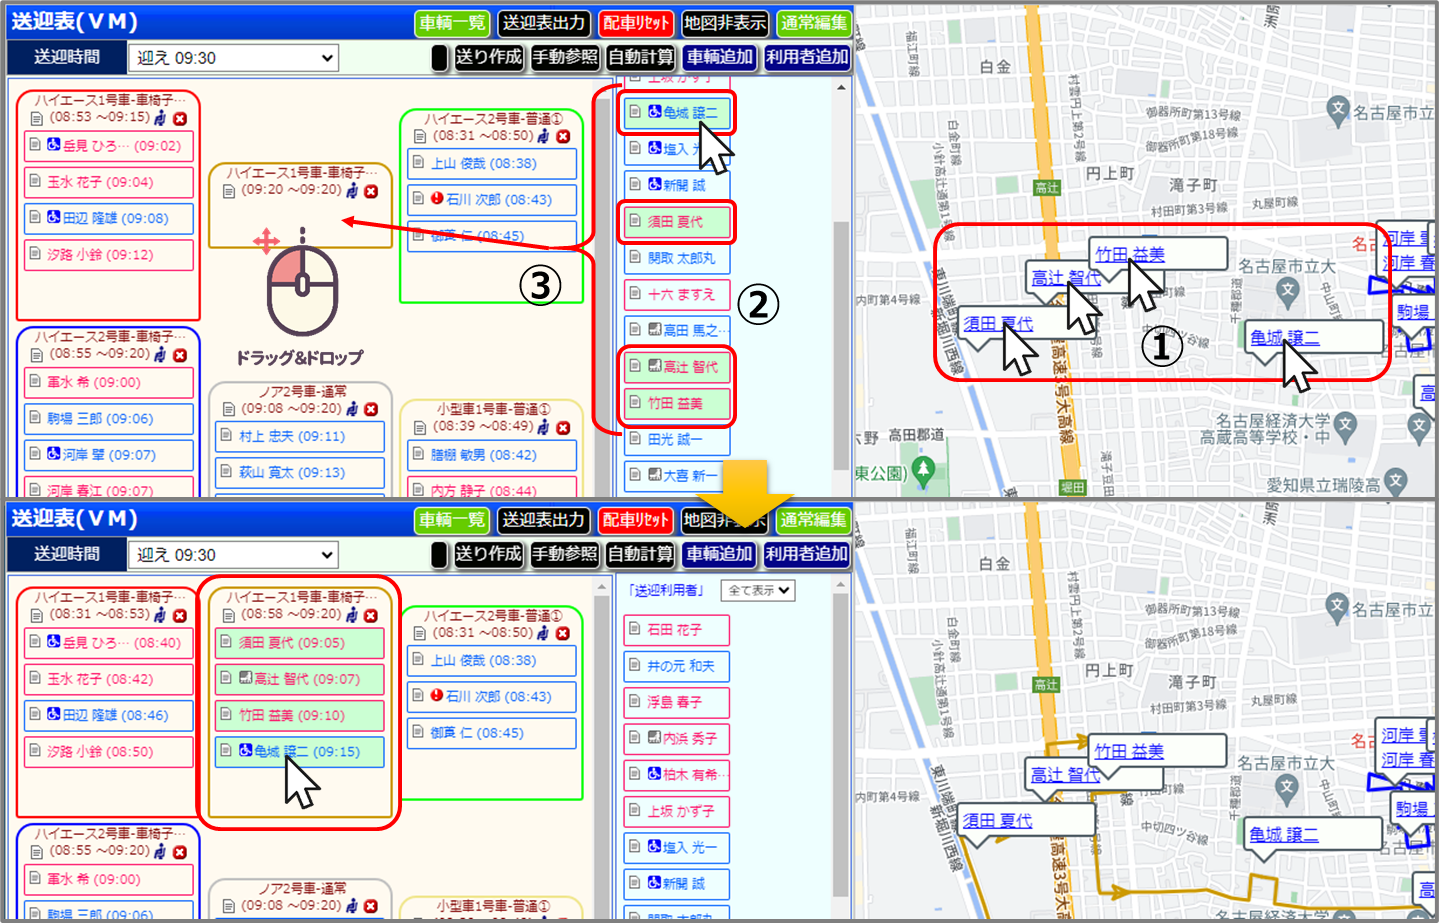Image resolution: width=1439 pixels, height=923 pixels.
Task: Click 利用者追加 in the lower toolbar
Action: (x=807, y=554)
